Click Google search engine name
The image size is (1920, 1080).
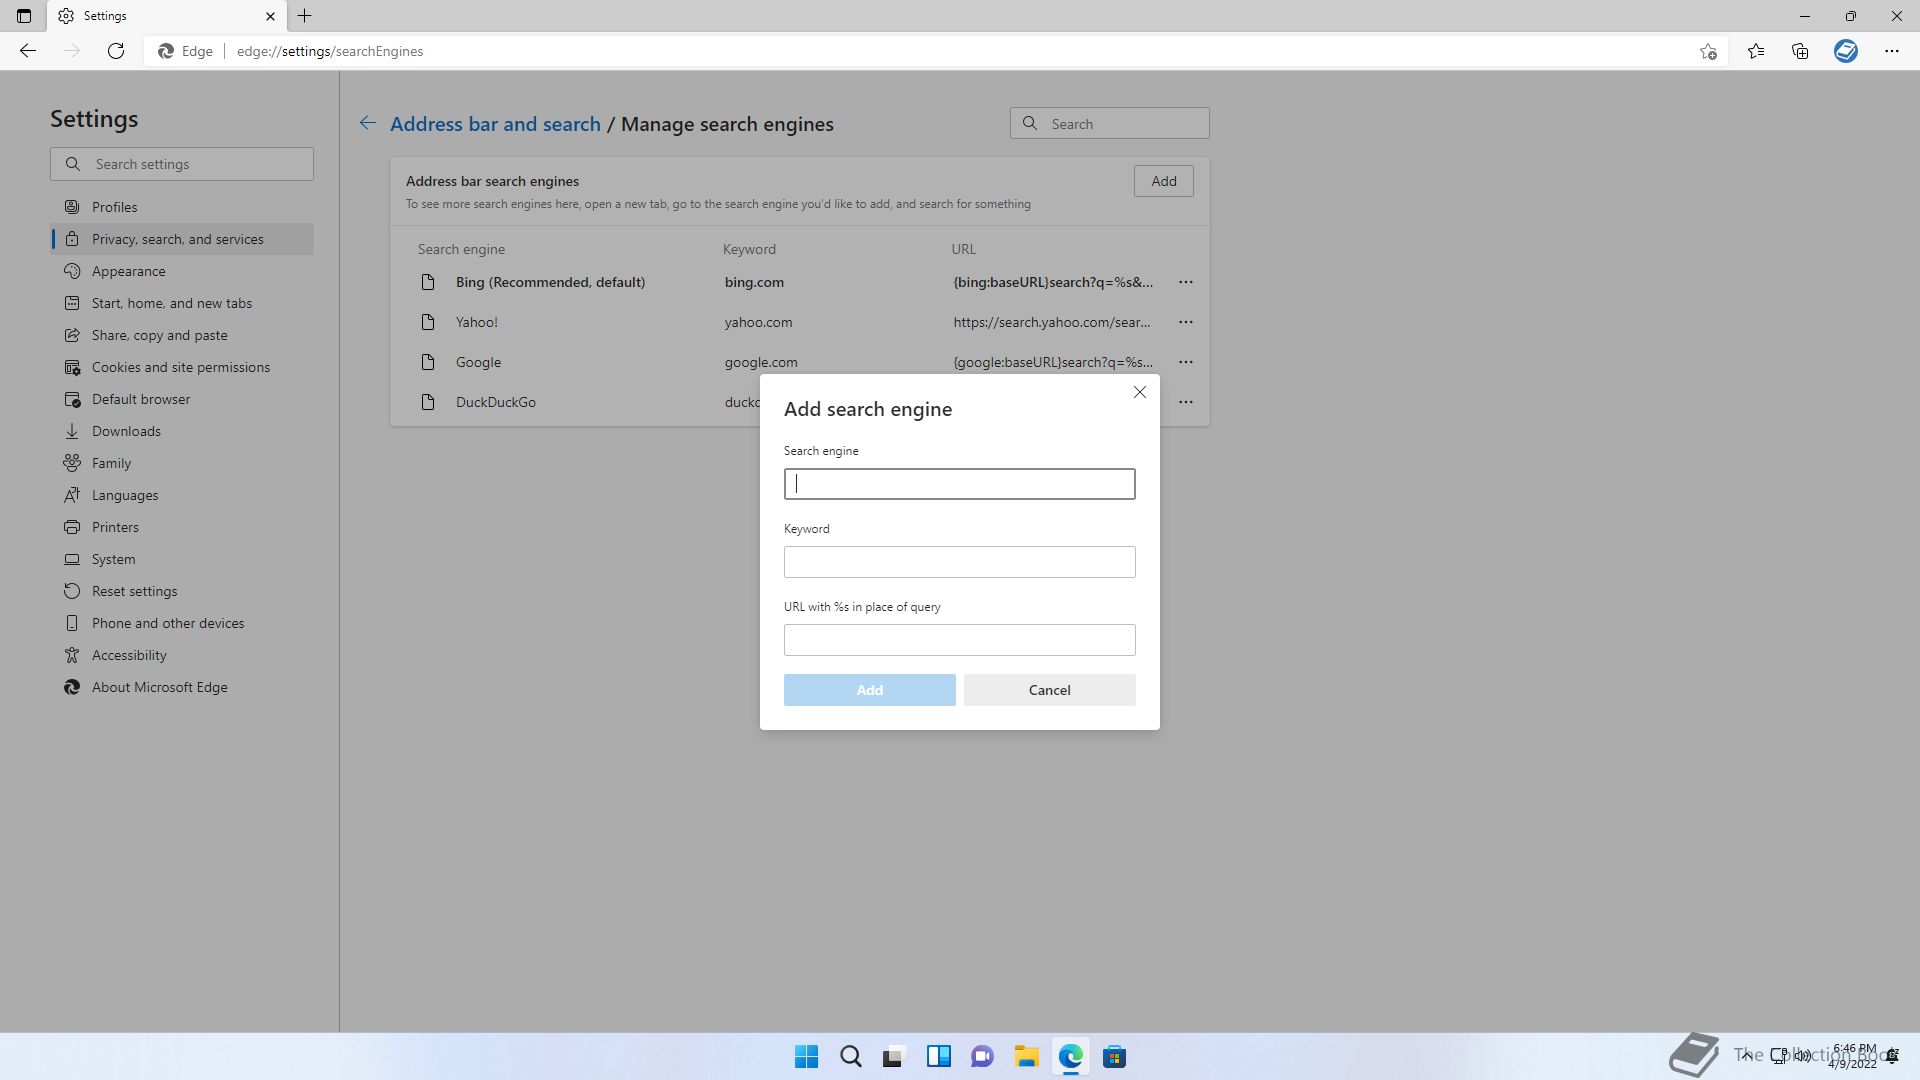[478, 362]
